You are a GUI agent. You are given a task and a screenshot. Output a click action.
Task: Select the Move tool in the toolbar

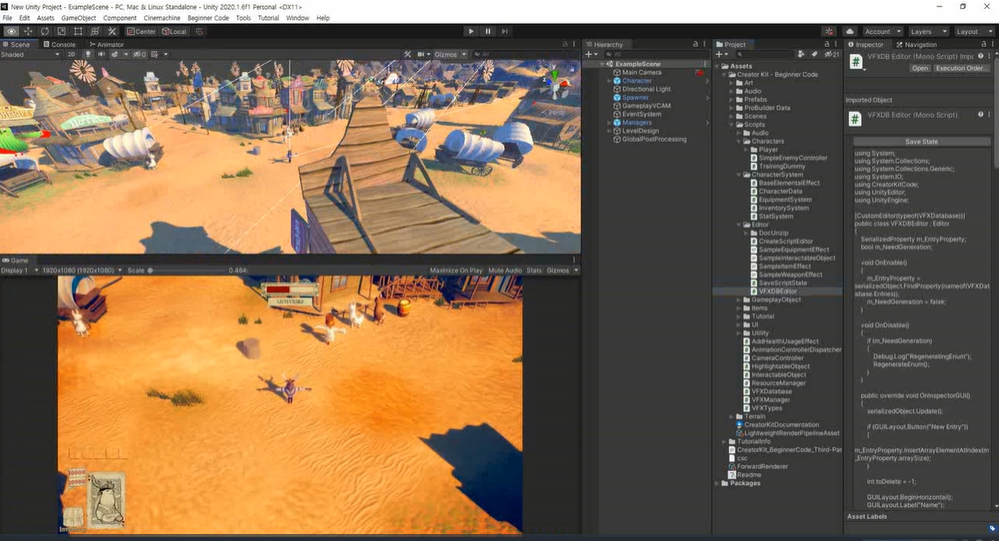pyautogui.click(x=28, y=32)
